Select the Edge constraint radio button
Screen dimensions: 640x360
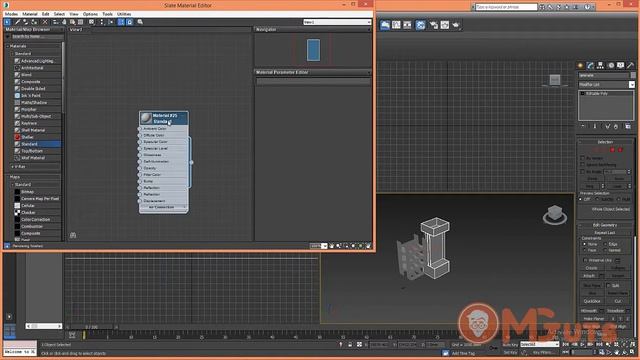(605, 244)
